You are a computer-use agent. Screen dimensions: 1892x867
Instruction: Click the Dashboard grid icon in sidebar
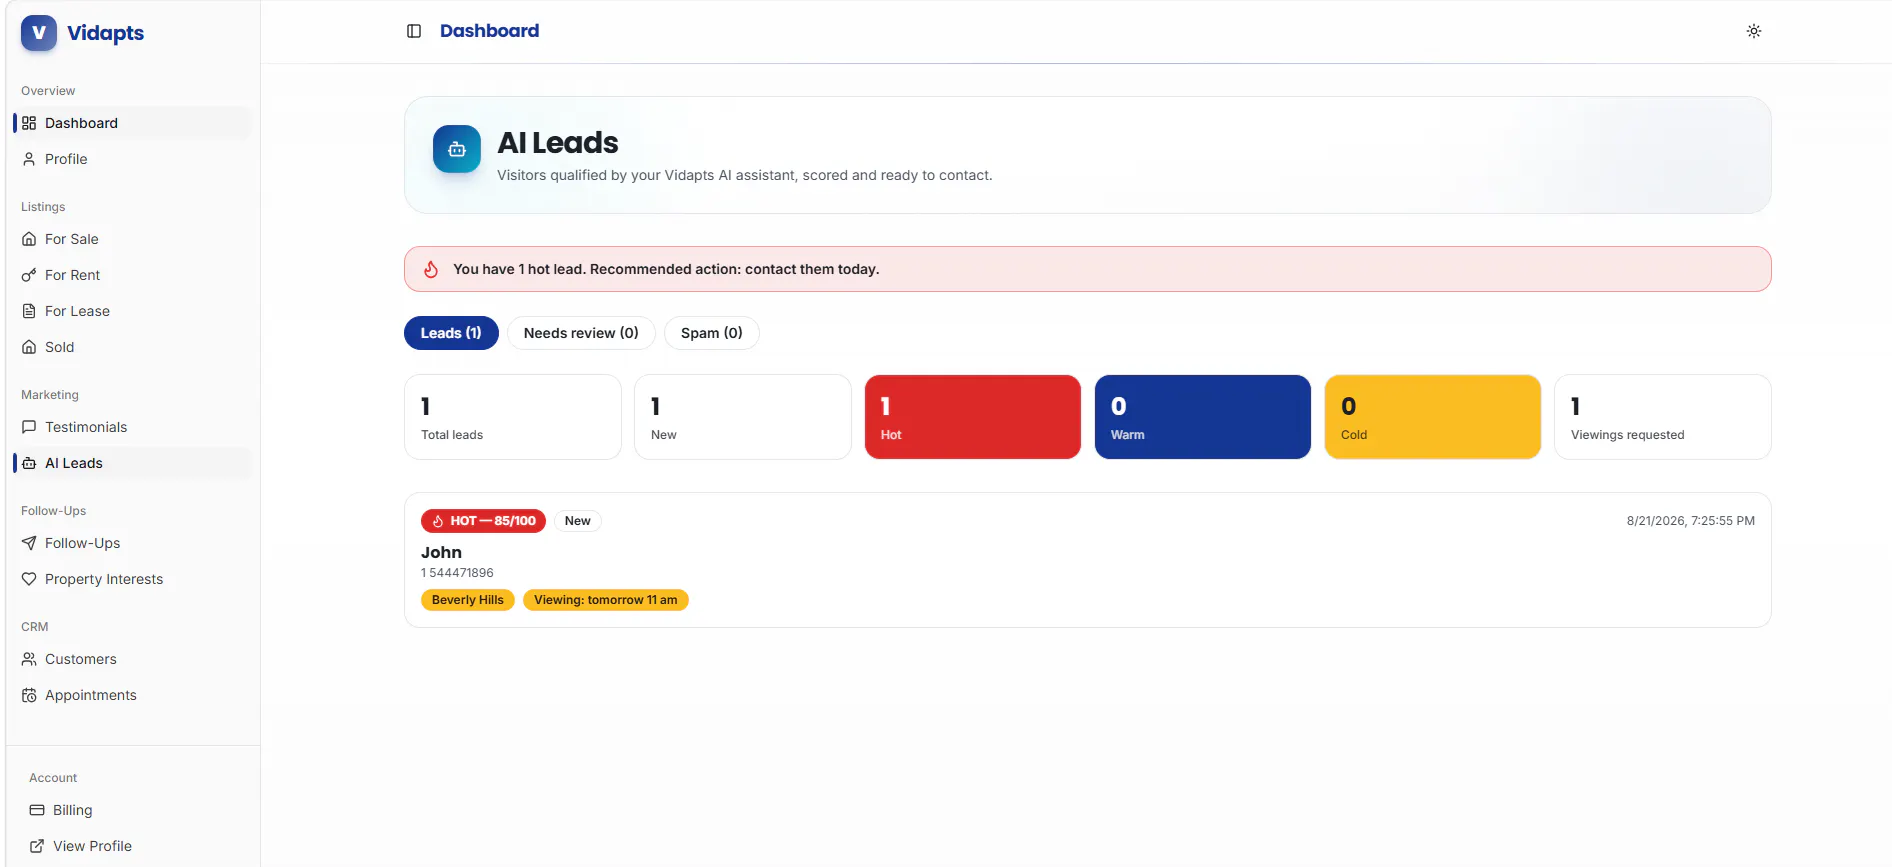[x=29, y=123]
